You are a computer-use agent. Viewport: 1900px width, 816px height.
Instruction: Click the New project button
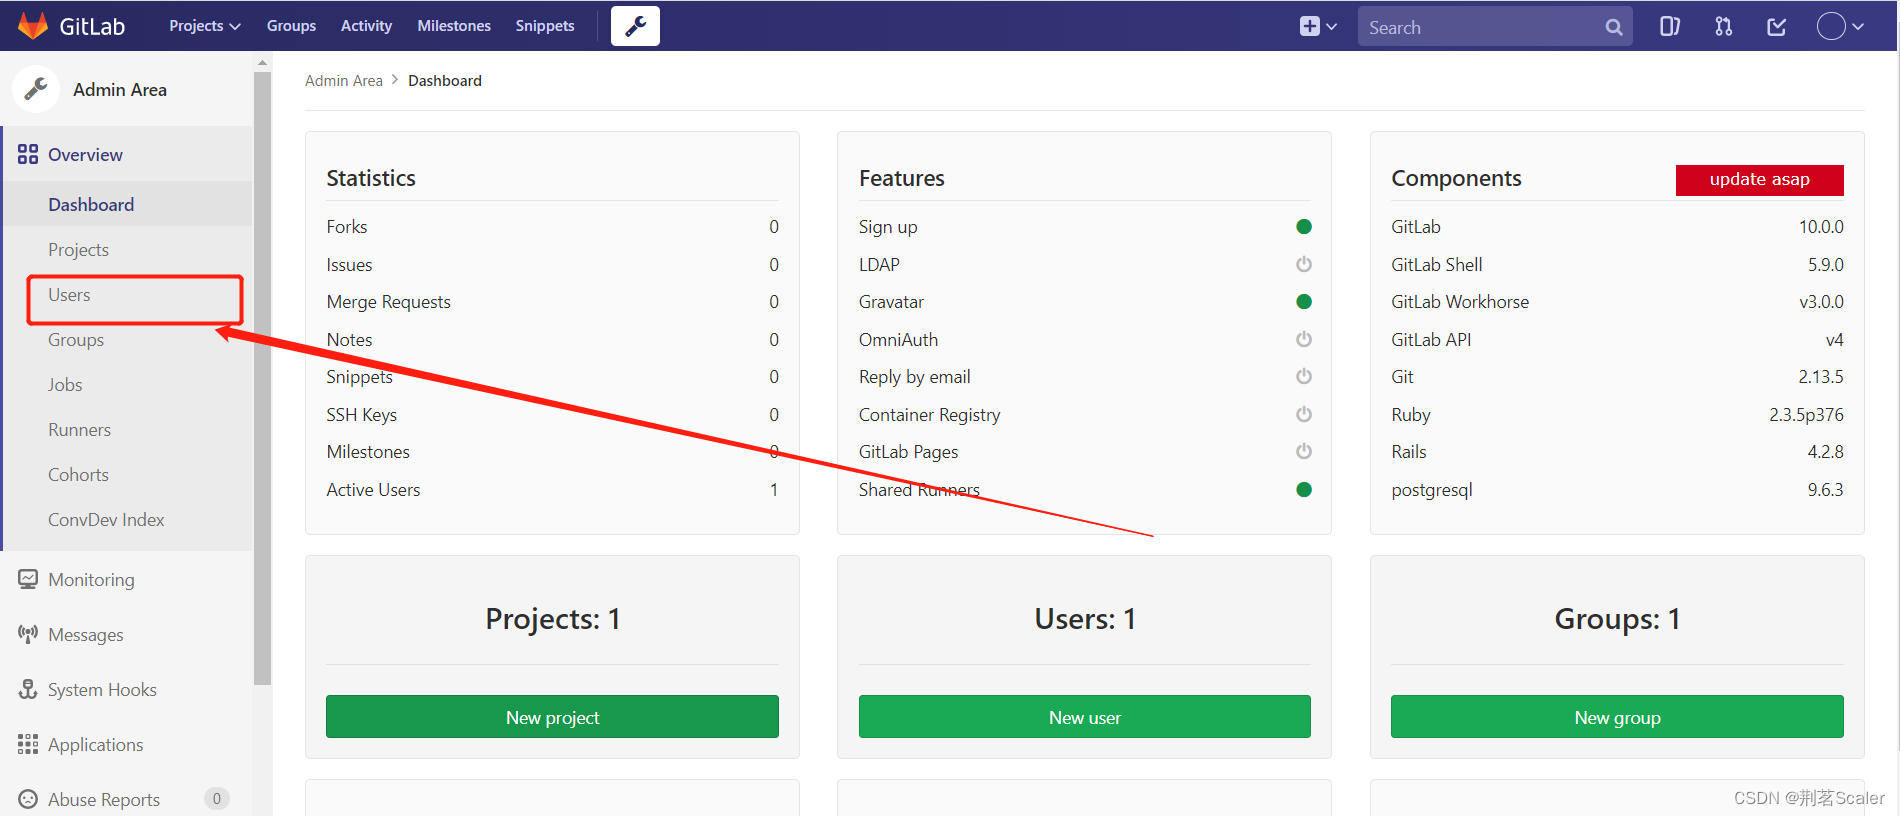(552, 717)
